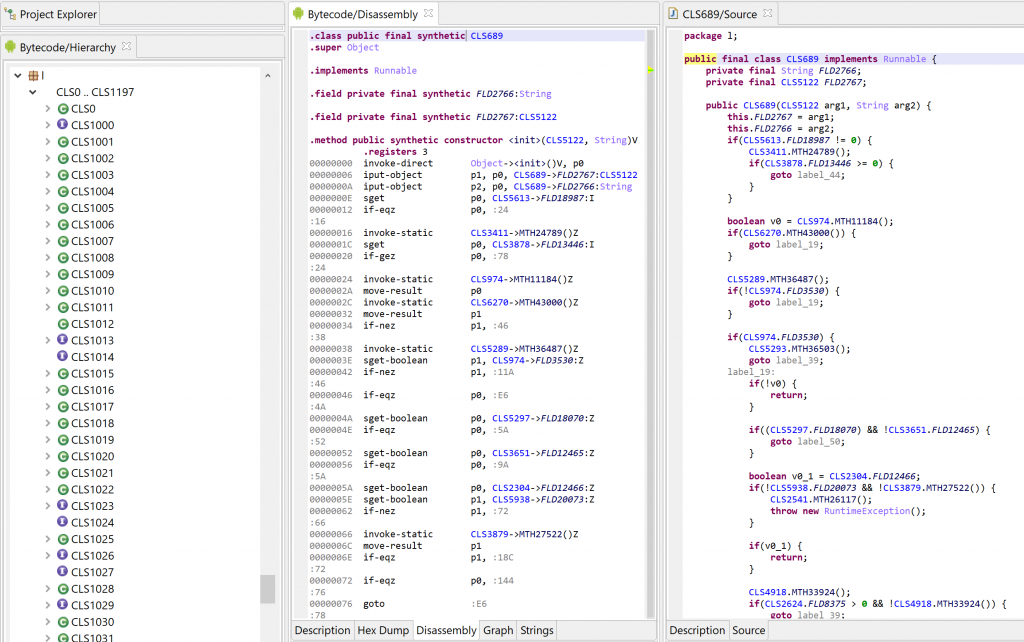Click the CLS1001 class icon

pyautogui.click(x=63, y=142)
